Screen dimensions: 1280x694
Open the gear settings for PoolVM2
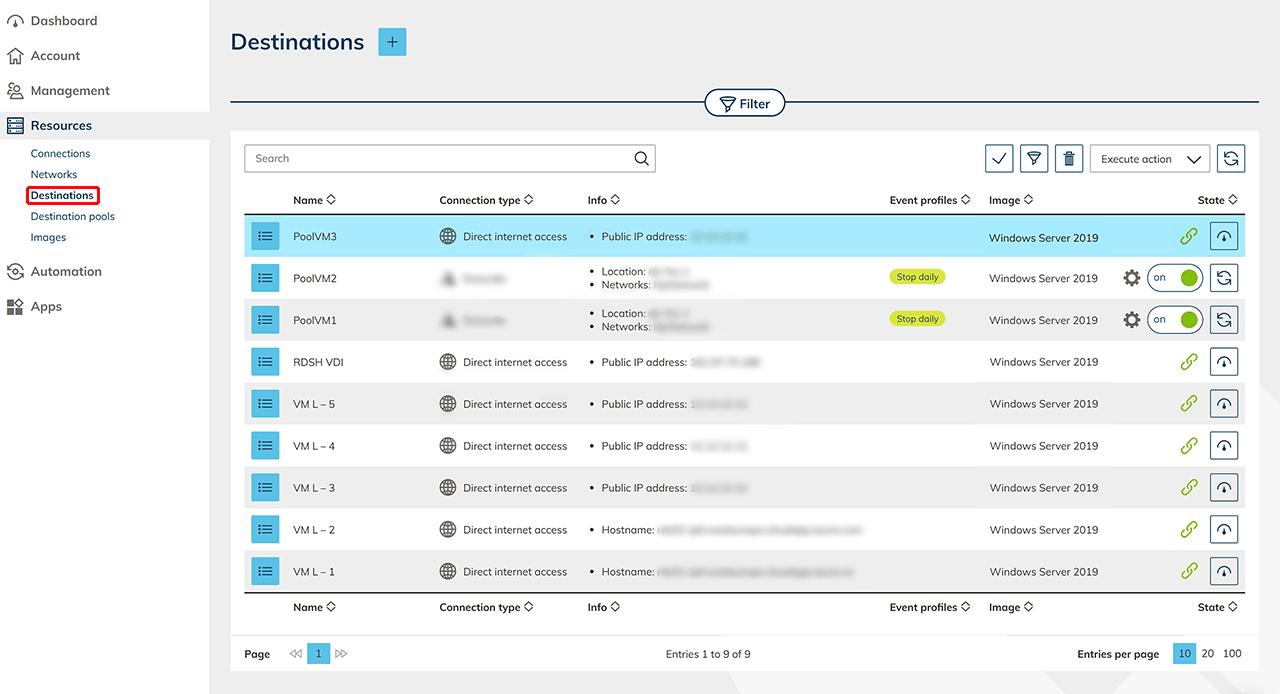(x=1131, y=278)
